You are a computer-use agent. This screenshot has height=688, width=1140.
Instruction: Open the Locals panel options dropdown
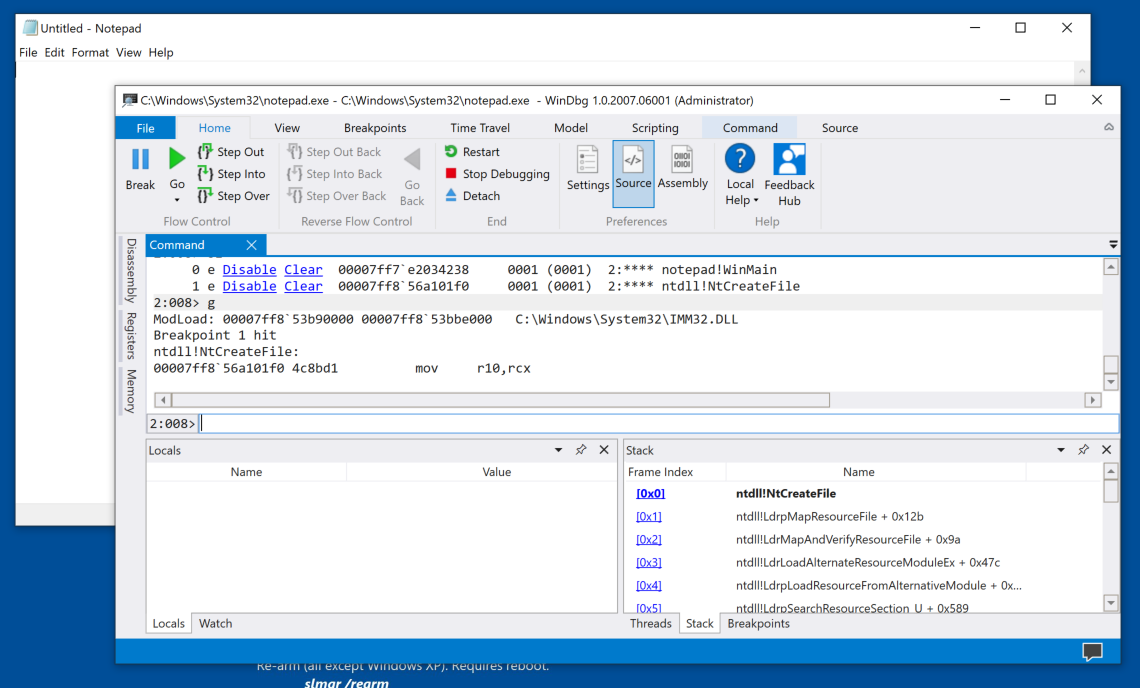pyautogui.click(x=558, y=450)
